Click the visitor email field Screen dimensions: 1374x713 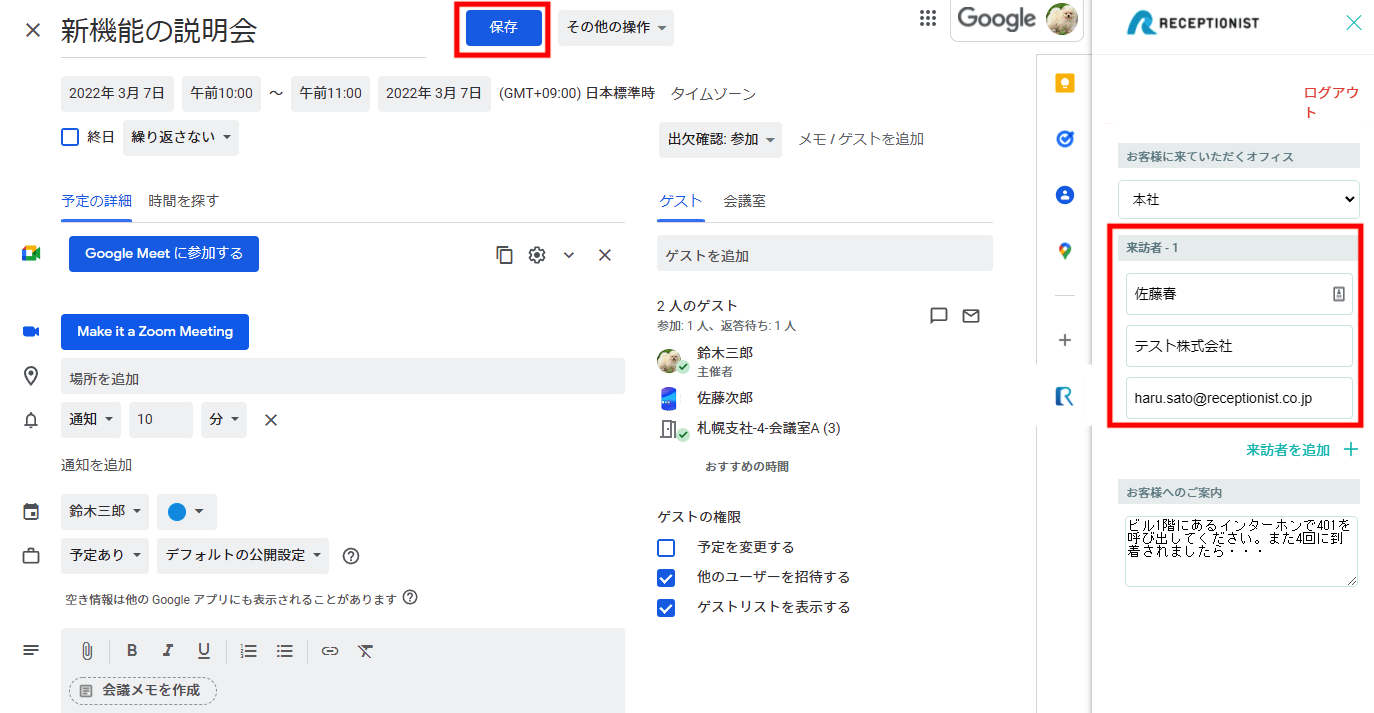(1239, 398)
